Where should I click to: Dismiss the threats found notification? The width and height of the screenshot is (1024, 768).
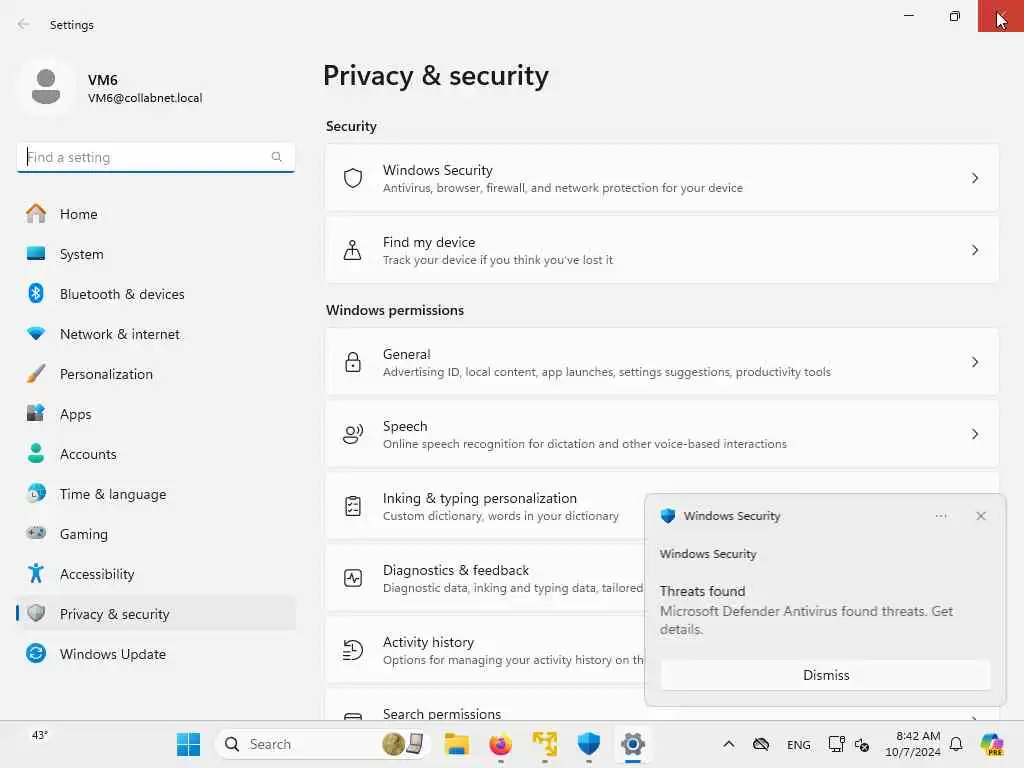[826, 675]
